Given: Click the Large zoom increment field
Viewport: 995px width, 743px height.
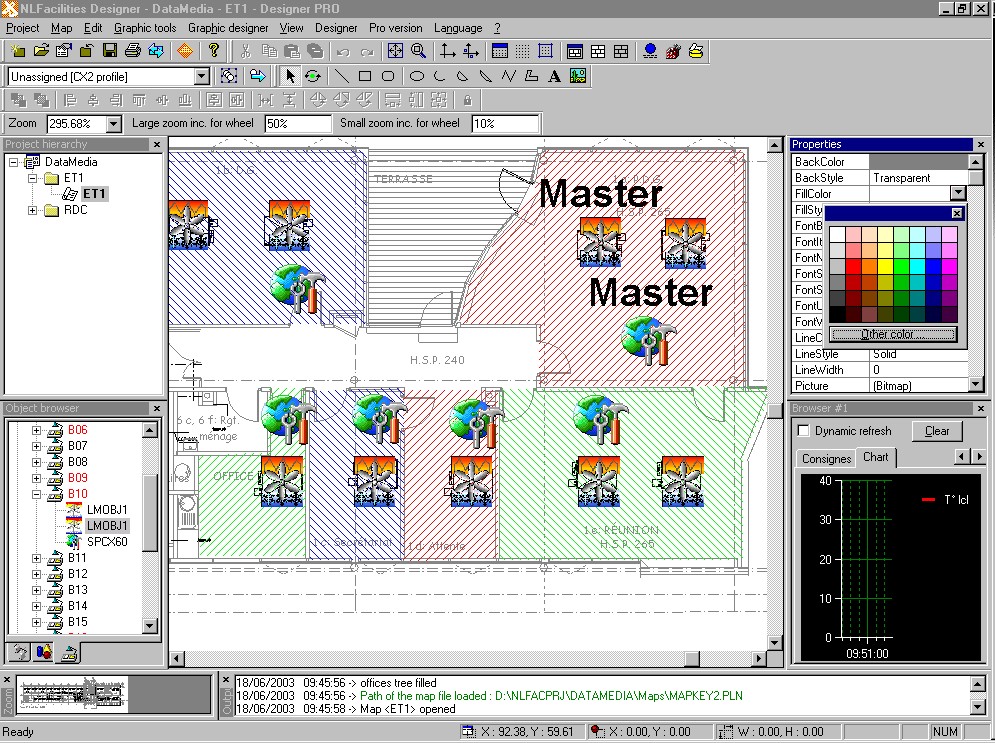Looking at the screenshot, I should coord(297,124).
